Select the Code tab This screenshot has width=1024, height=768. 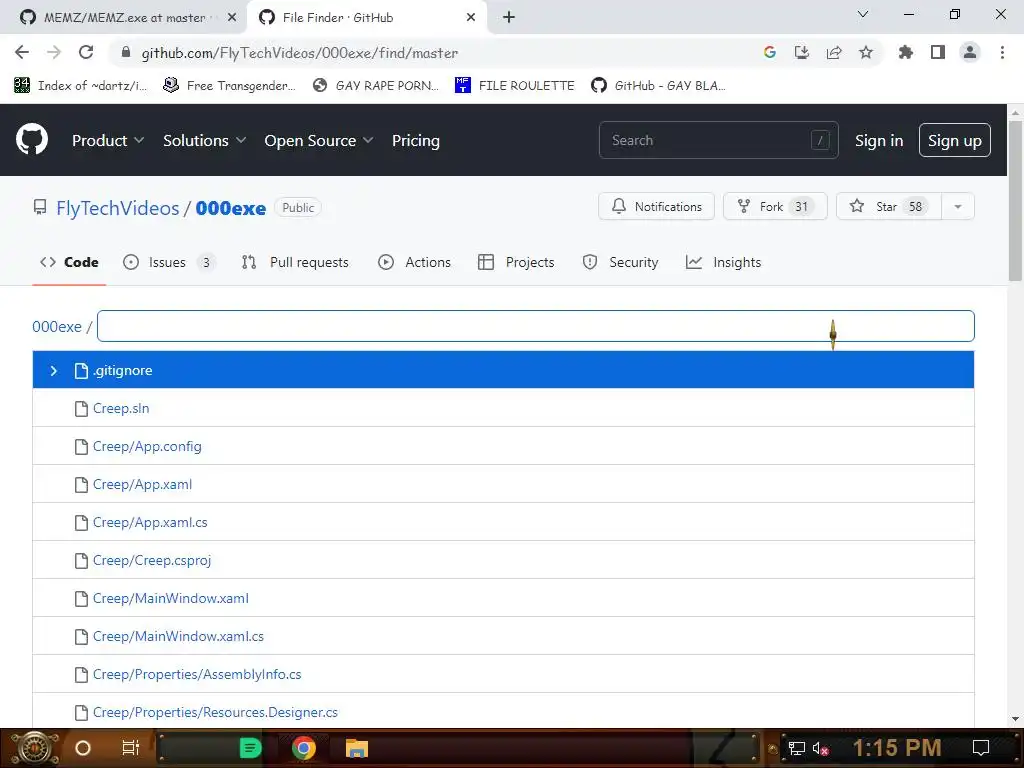[x=69, y=262]
